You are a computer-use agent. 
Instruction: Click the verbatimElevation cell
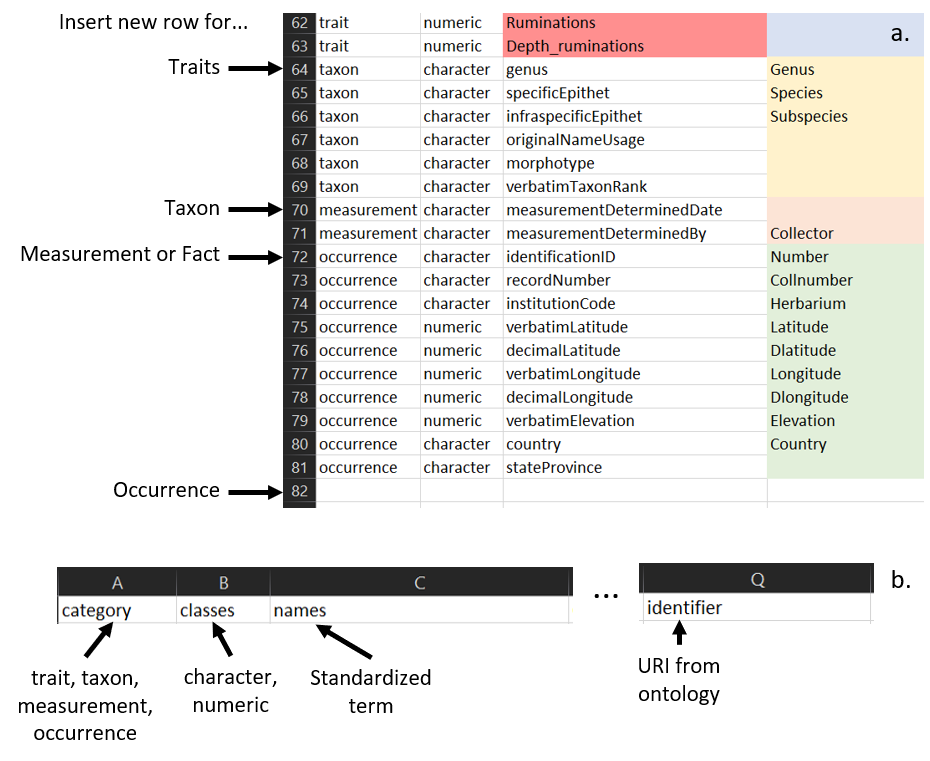(x=634, y=421)
